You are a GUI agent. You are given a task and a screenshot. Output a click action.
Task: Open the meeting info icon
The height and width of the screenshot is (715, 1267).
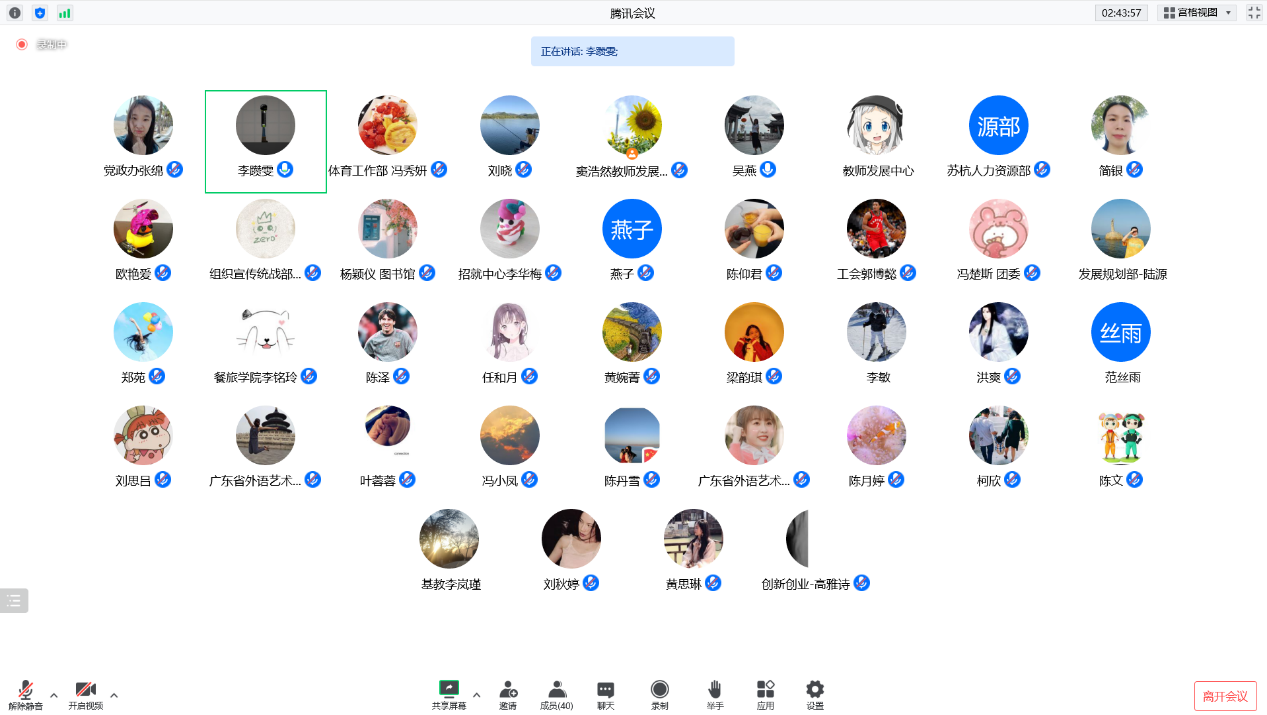coord(14,13)
